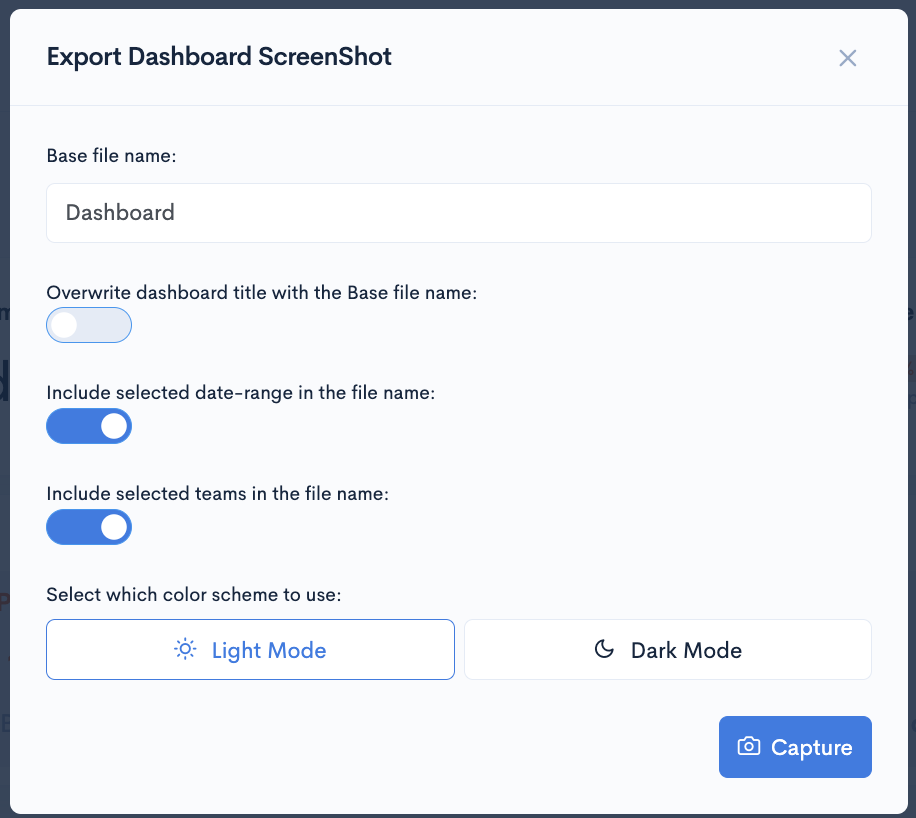Focus the Base file name input field
Image resolution: width=916 pixels, height=818 pixels.
(459, 213)
